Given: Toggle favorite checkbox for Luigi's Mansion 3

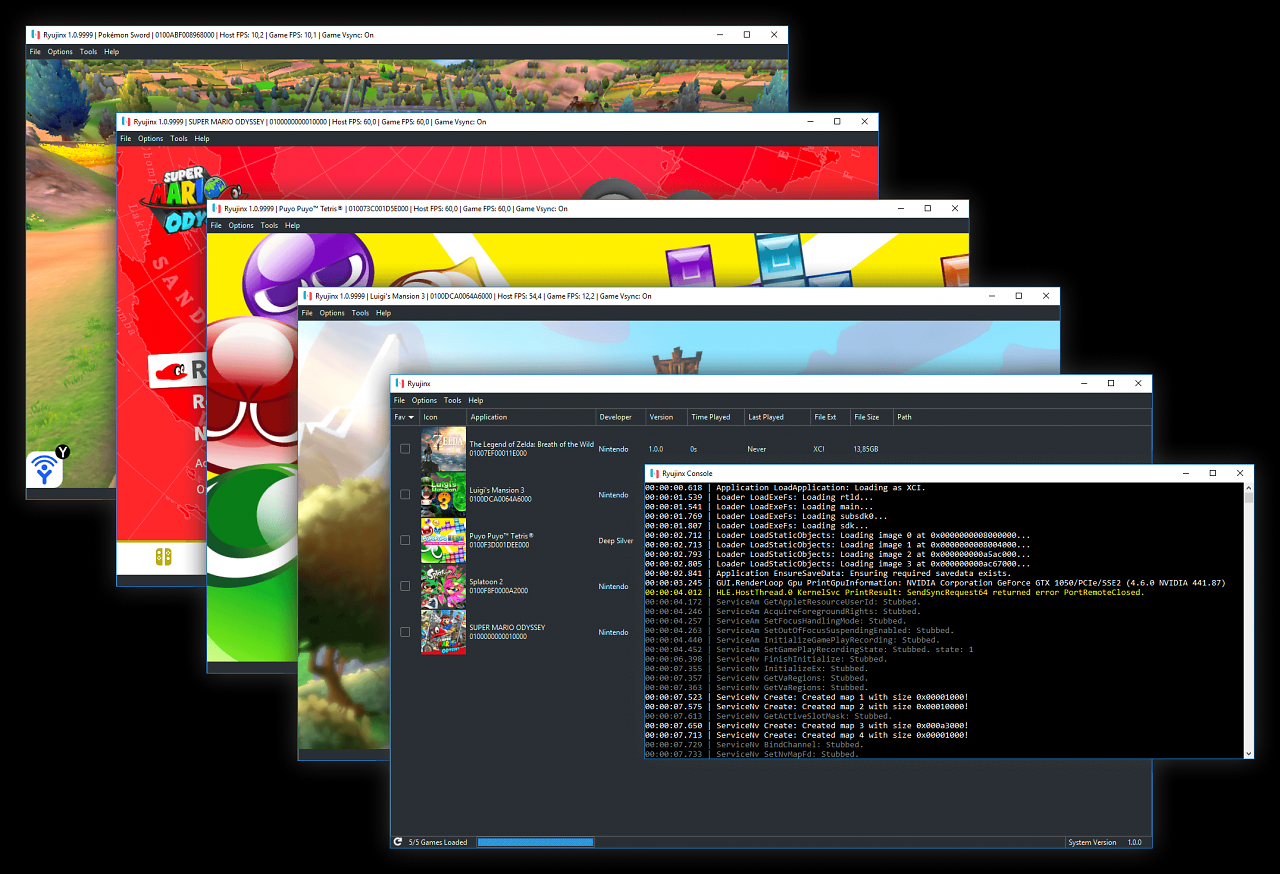Looking at the screenshot, I should click(x=405, y=494).
